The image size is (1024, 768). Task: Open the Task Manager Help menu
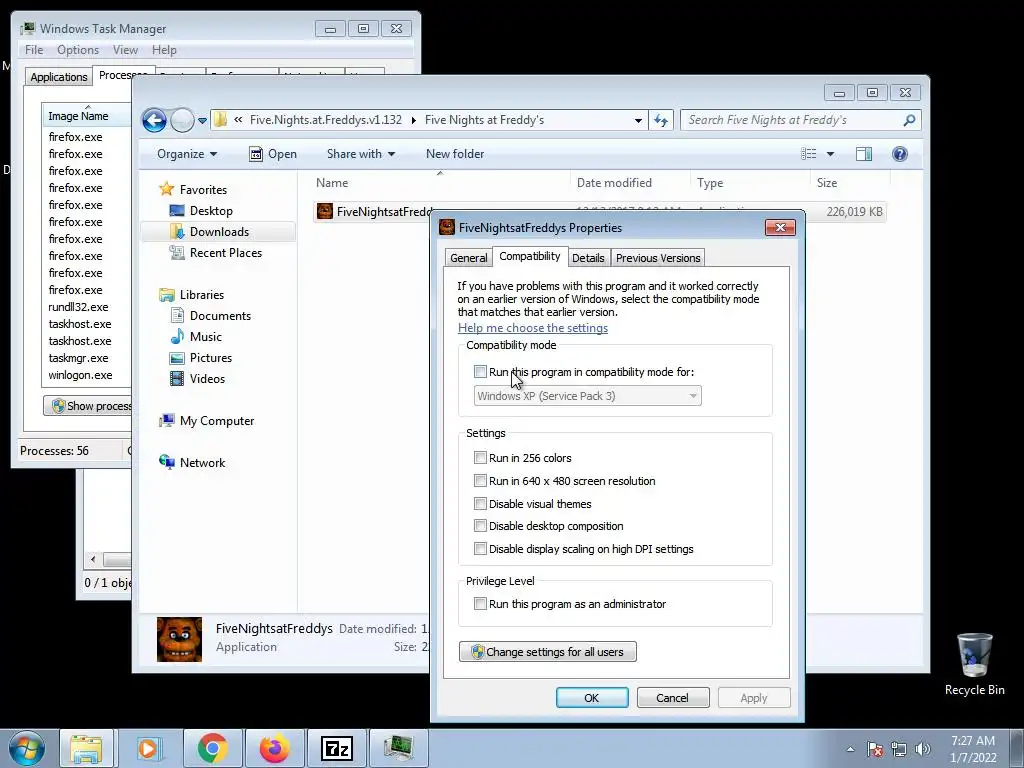click(164, 50)
